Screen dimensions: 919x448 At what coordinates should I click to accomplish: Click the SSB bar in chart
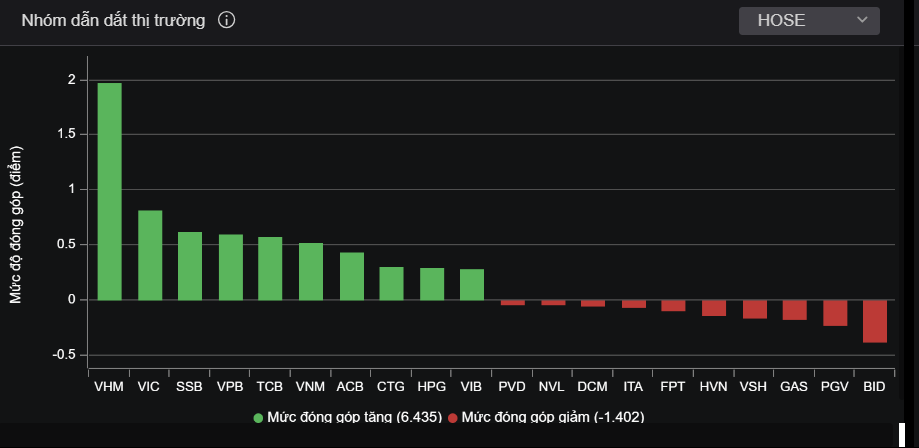190,266
